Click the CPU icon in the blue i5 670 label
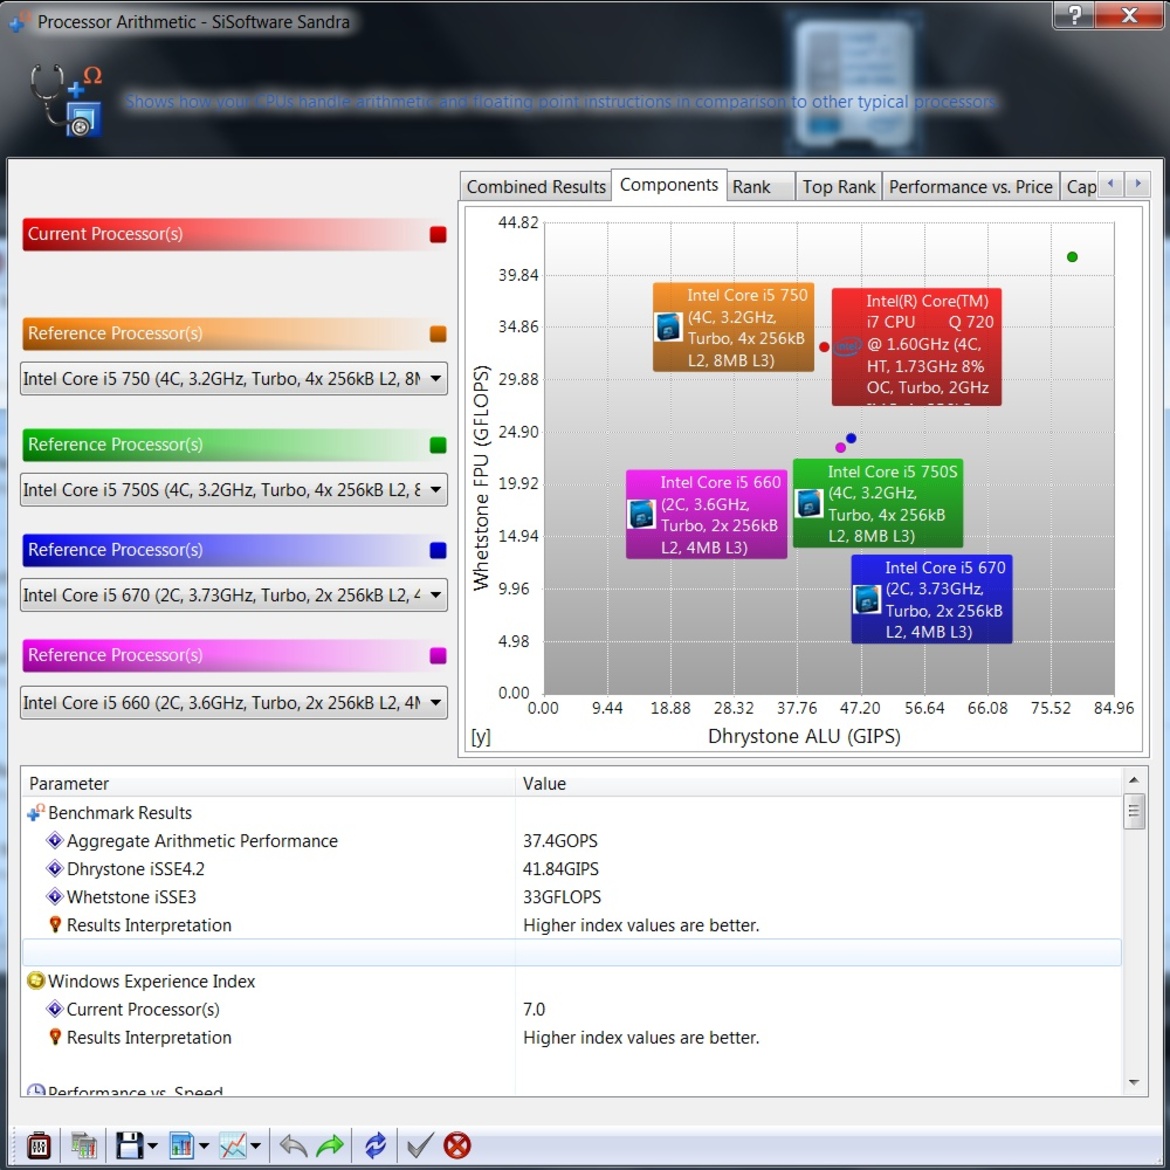 pos(866,599)
